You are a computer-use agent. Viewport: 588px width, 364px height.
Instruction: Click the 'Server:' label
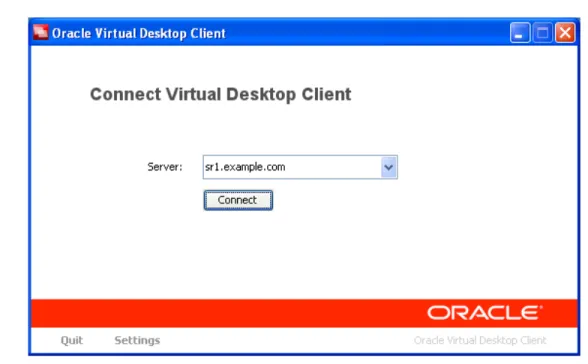[165, 167]
